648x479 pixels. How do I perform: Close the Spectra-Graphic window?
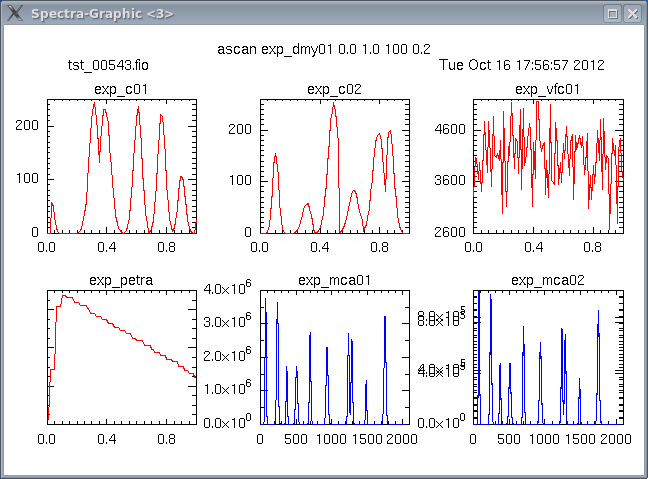point(632,14)
